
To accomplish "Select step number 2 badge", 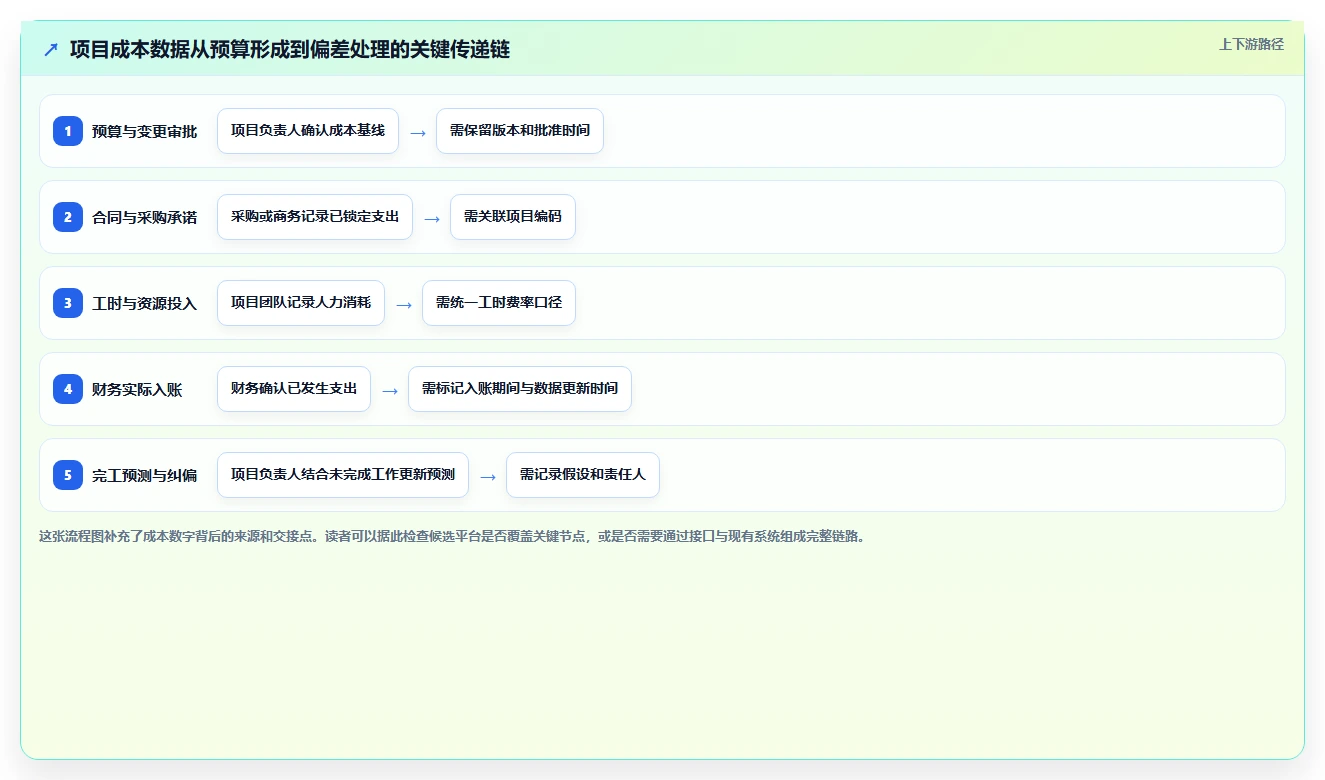I will click(68, 217).
